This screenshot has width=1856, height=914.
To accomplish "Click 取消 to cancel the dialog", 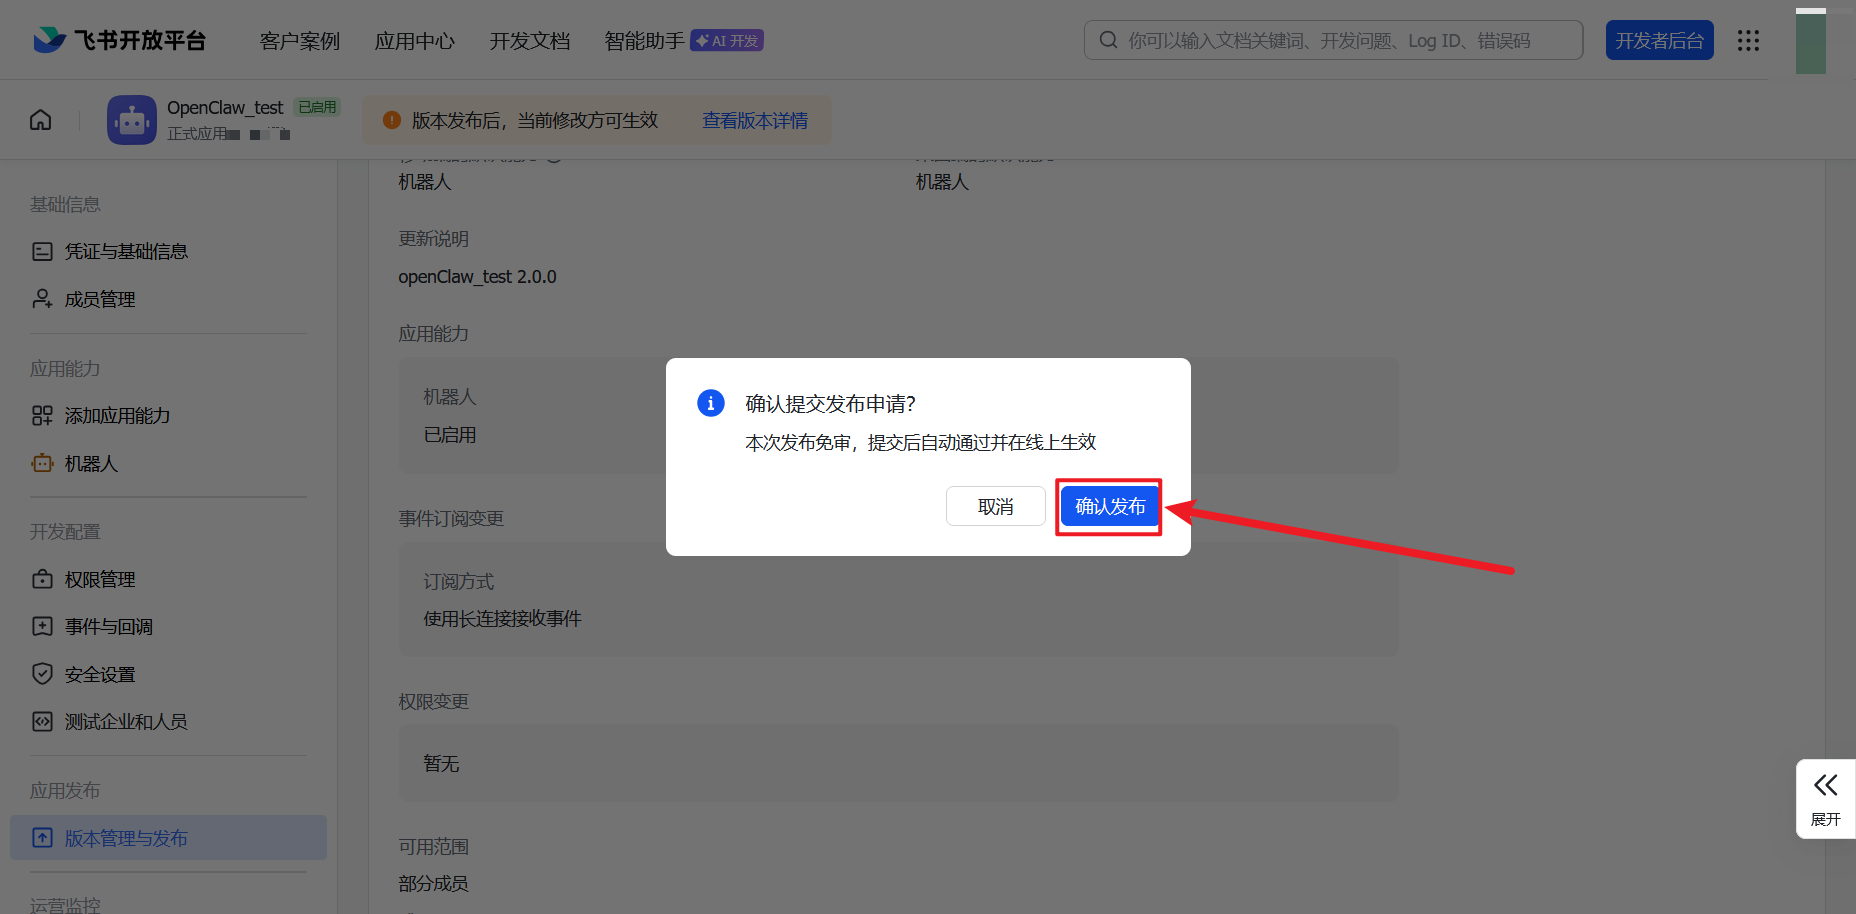I will 995,506.
